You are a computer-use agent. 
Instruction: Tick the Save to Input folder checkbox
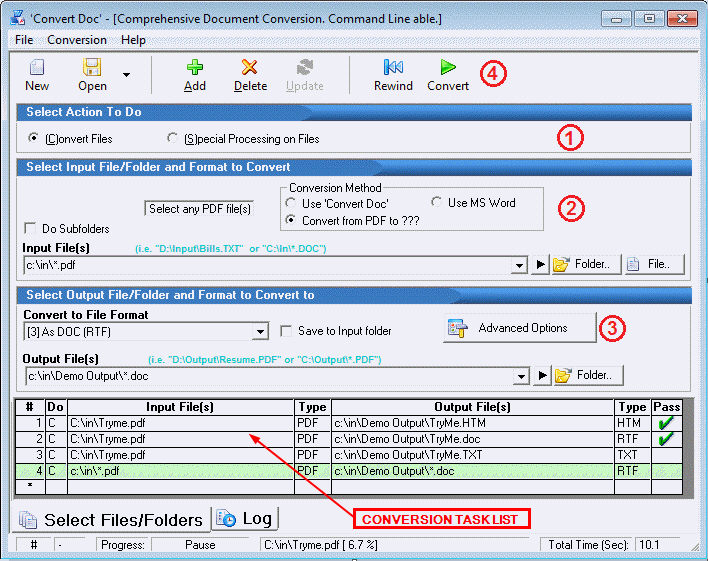click(x=287, y=331)
